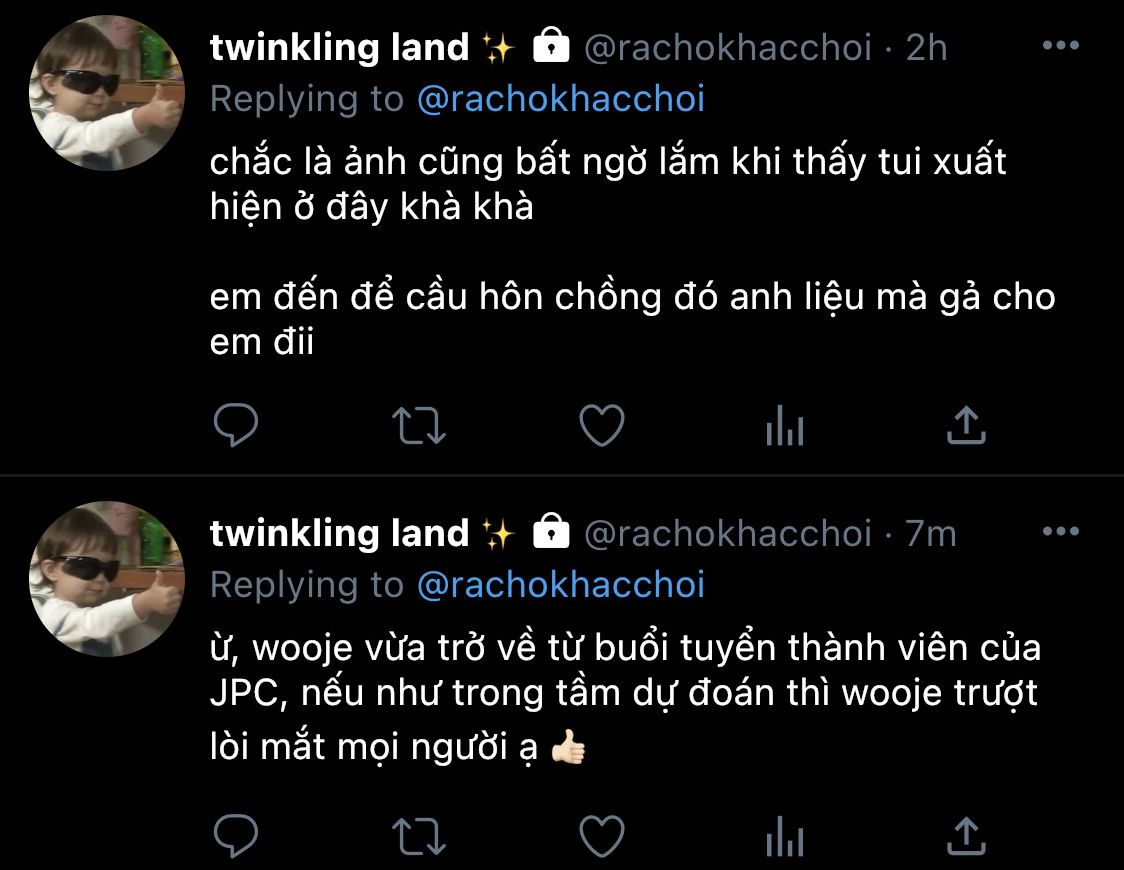The height and width of the screenshot is (870, 1124).
Task: Open profile picture of first tweet
Action: point(107,93)
